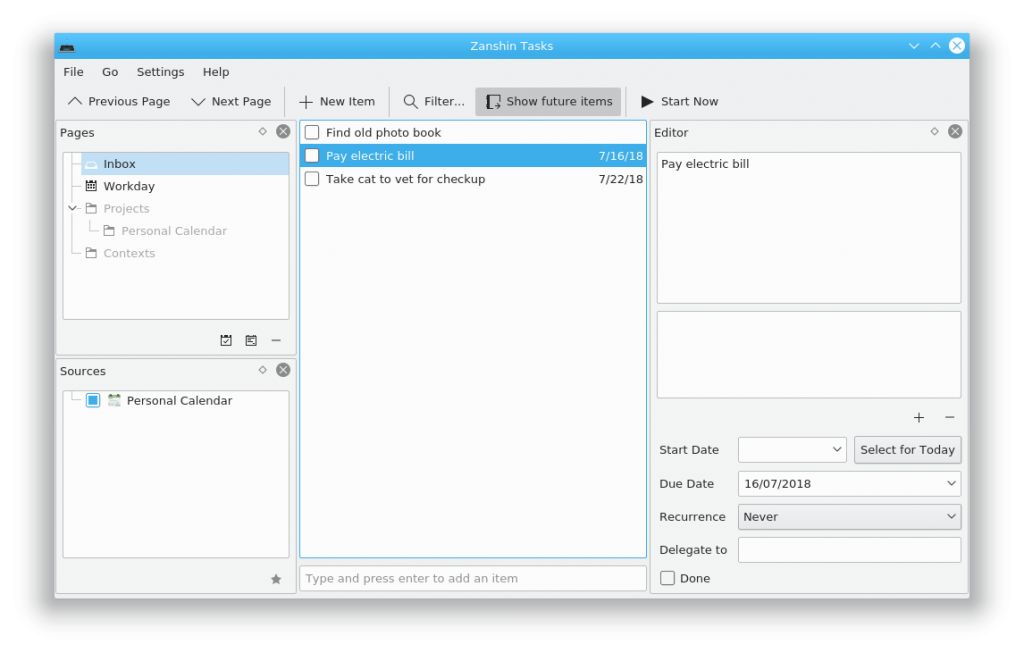This screenshot has width=1024, height=653.
Task: Click the remove page minus icon
Action: click(x=276, y=340)
